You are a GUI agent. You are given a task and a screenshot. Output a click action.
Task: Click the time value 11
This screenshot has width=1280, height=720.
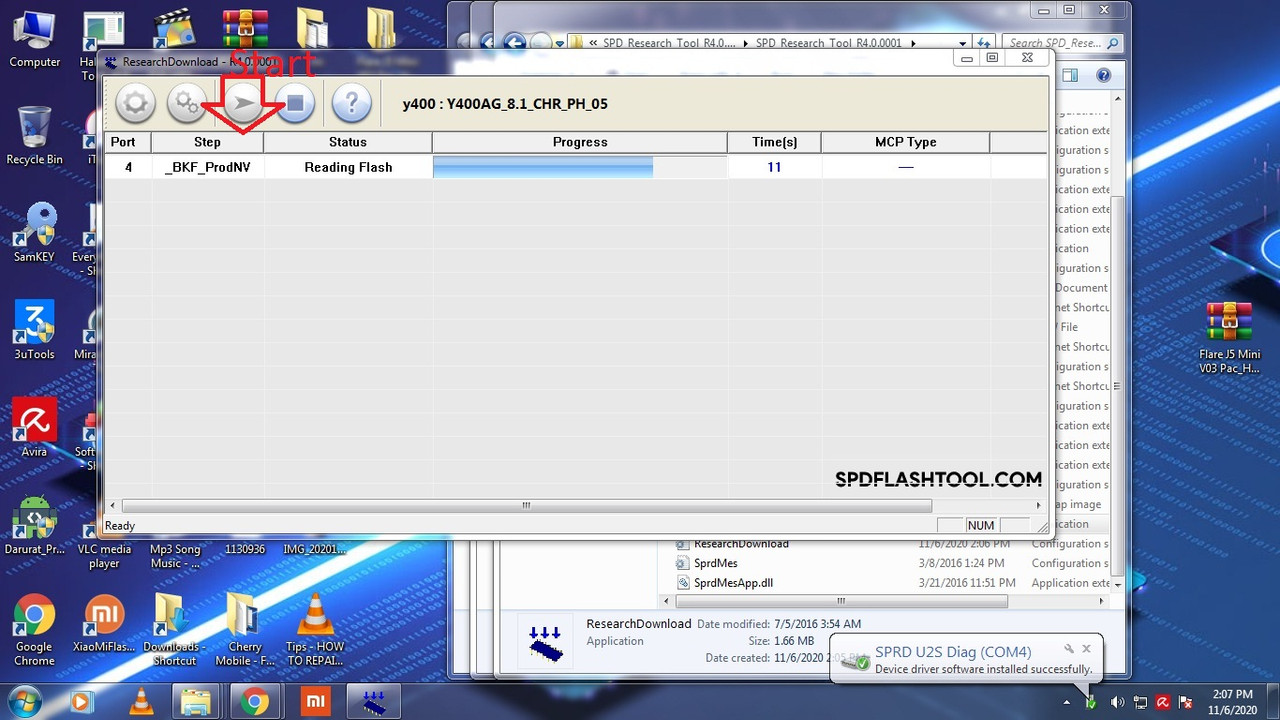coord(774,167)
